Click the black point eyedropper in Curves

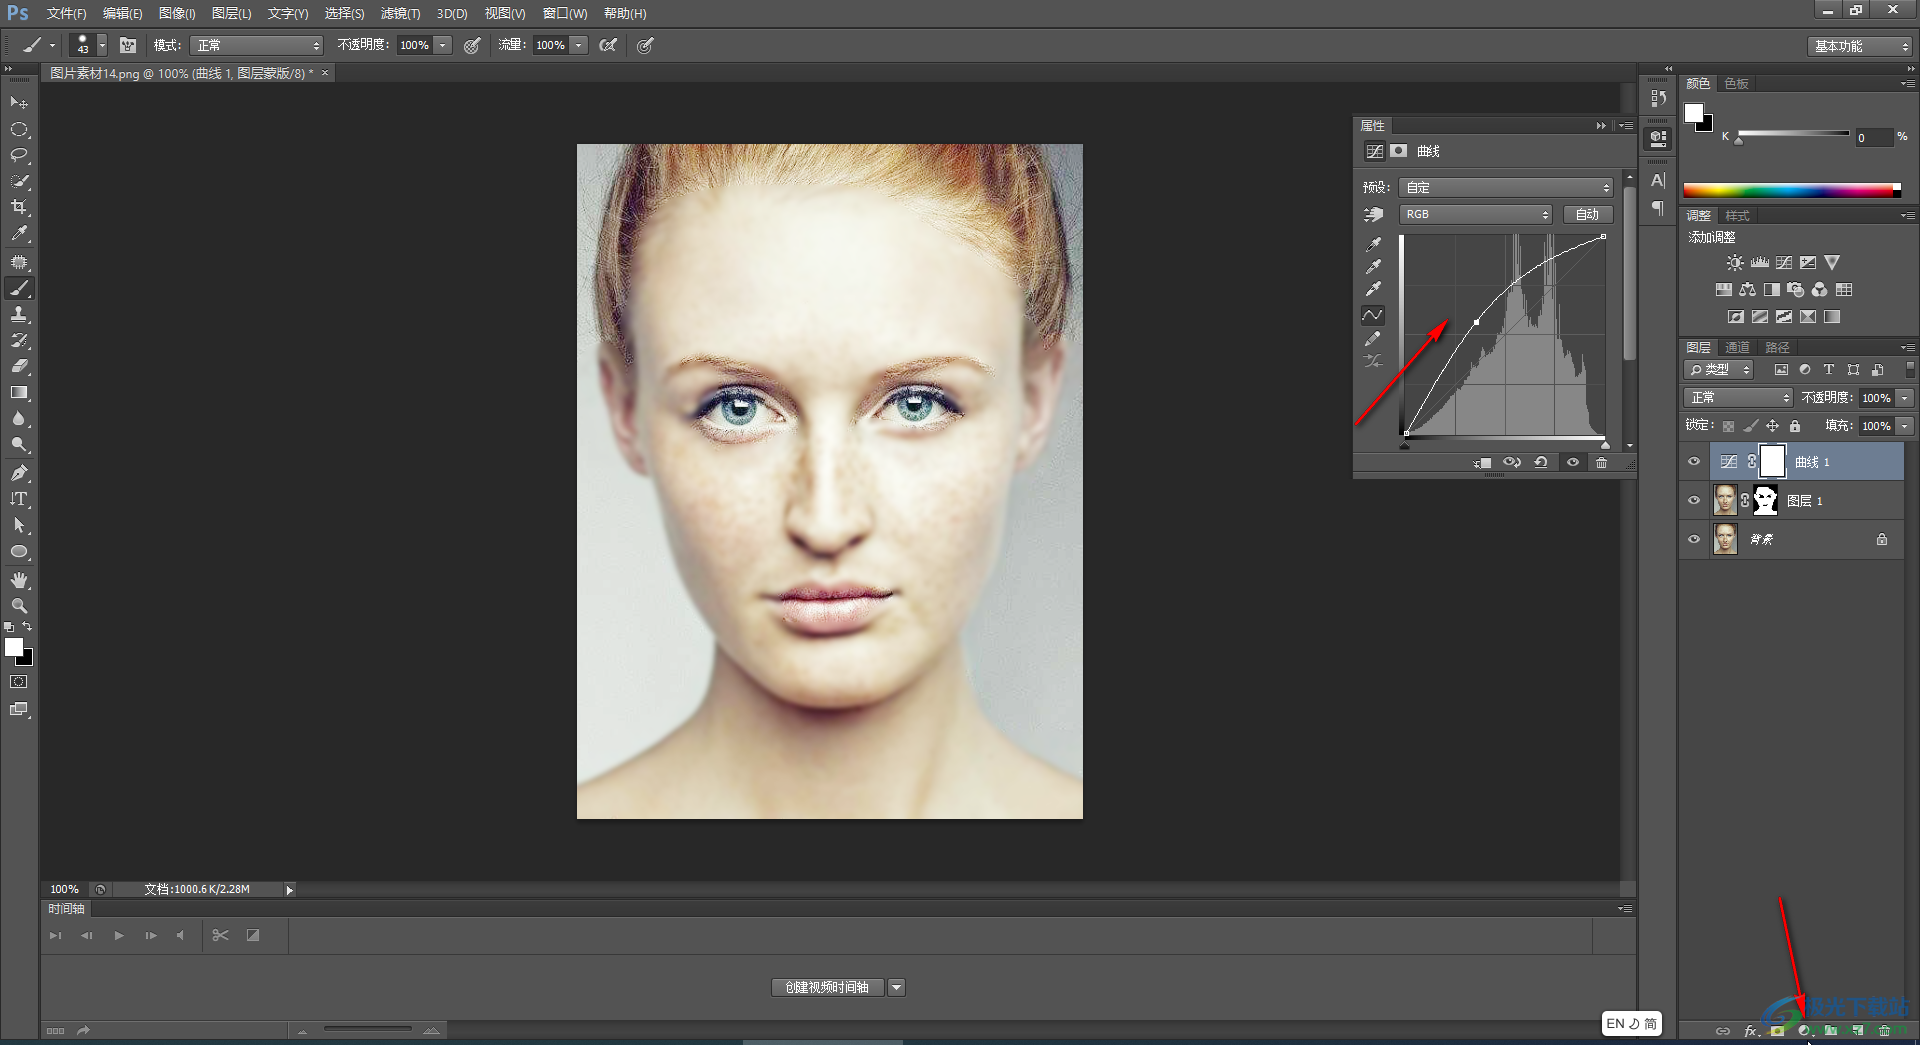pos(1374,244)
